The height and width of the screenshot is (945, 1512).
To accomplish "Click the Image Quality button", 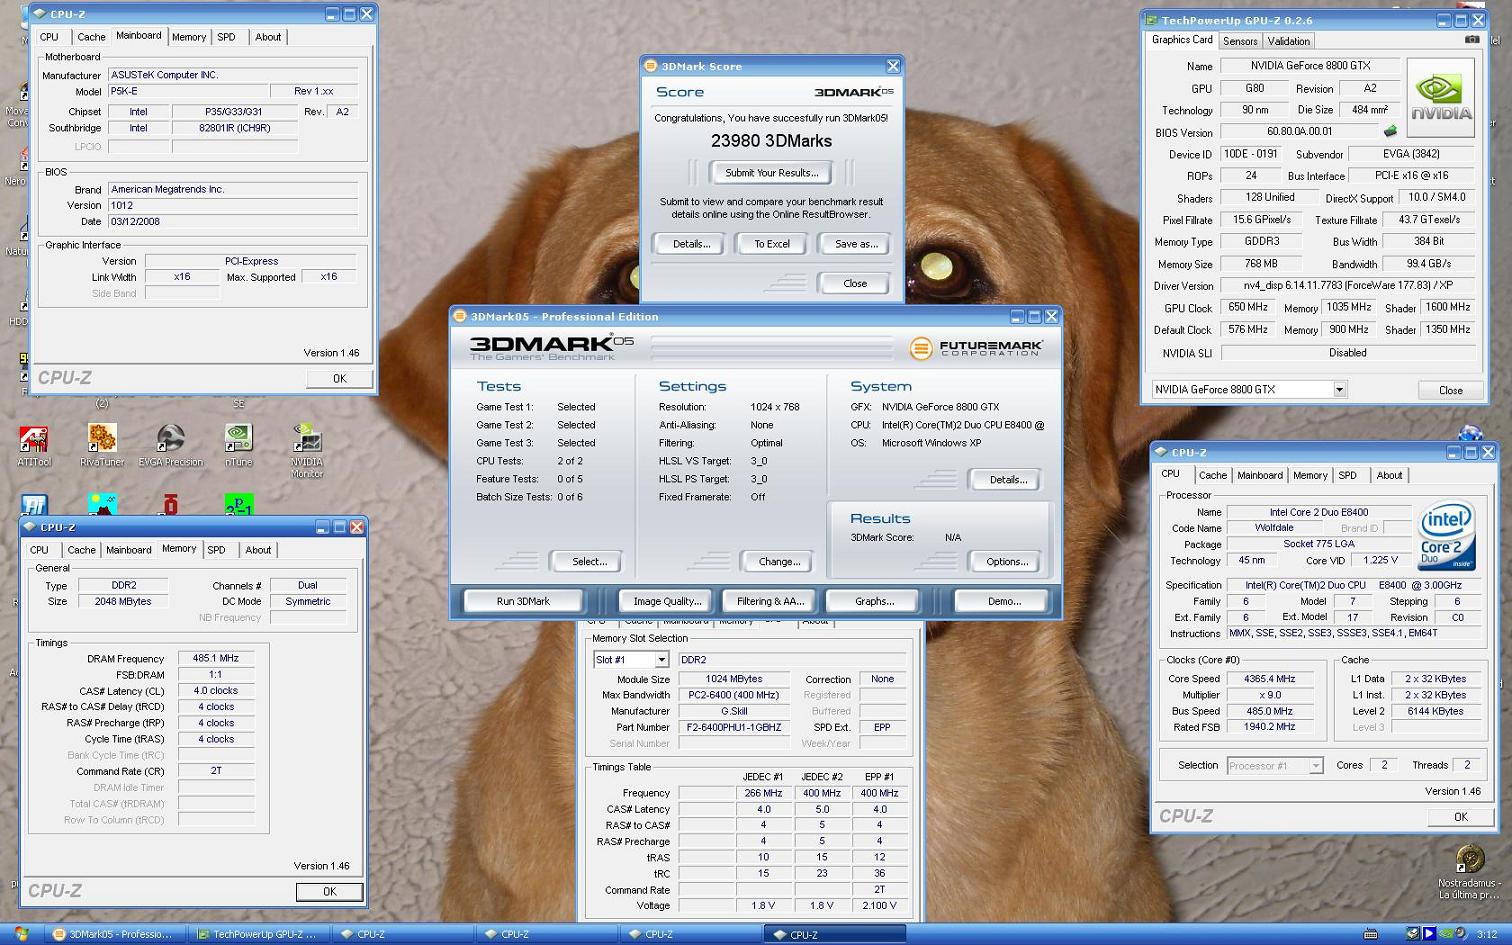I will click(667, 601).
